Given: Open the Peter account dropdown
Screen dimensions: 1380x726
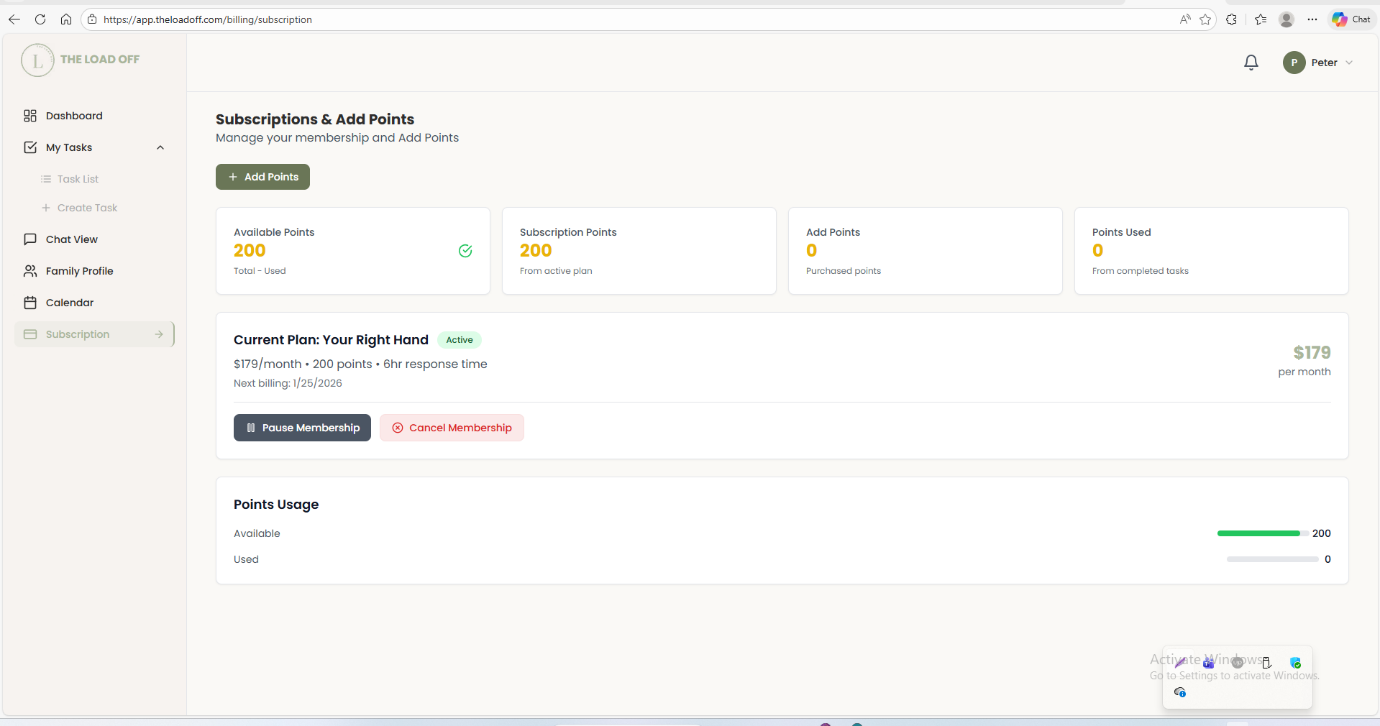Looking at the screenshot, I should [1318, 63].
